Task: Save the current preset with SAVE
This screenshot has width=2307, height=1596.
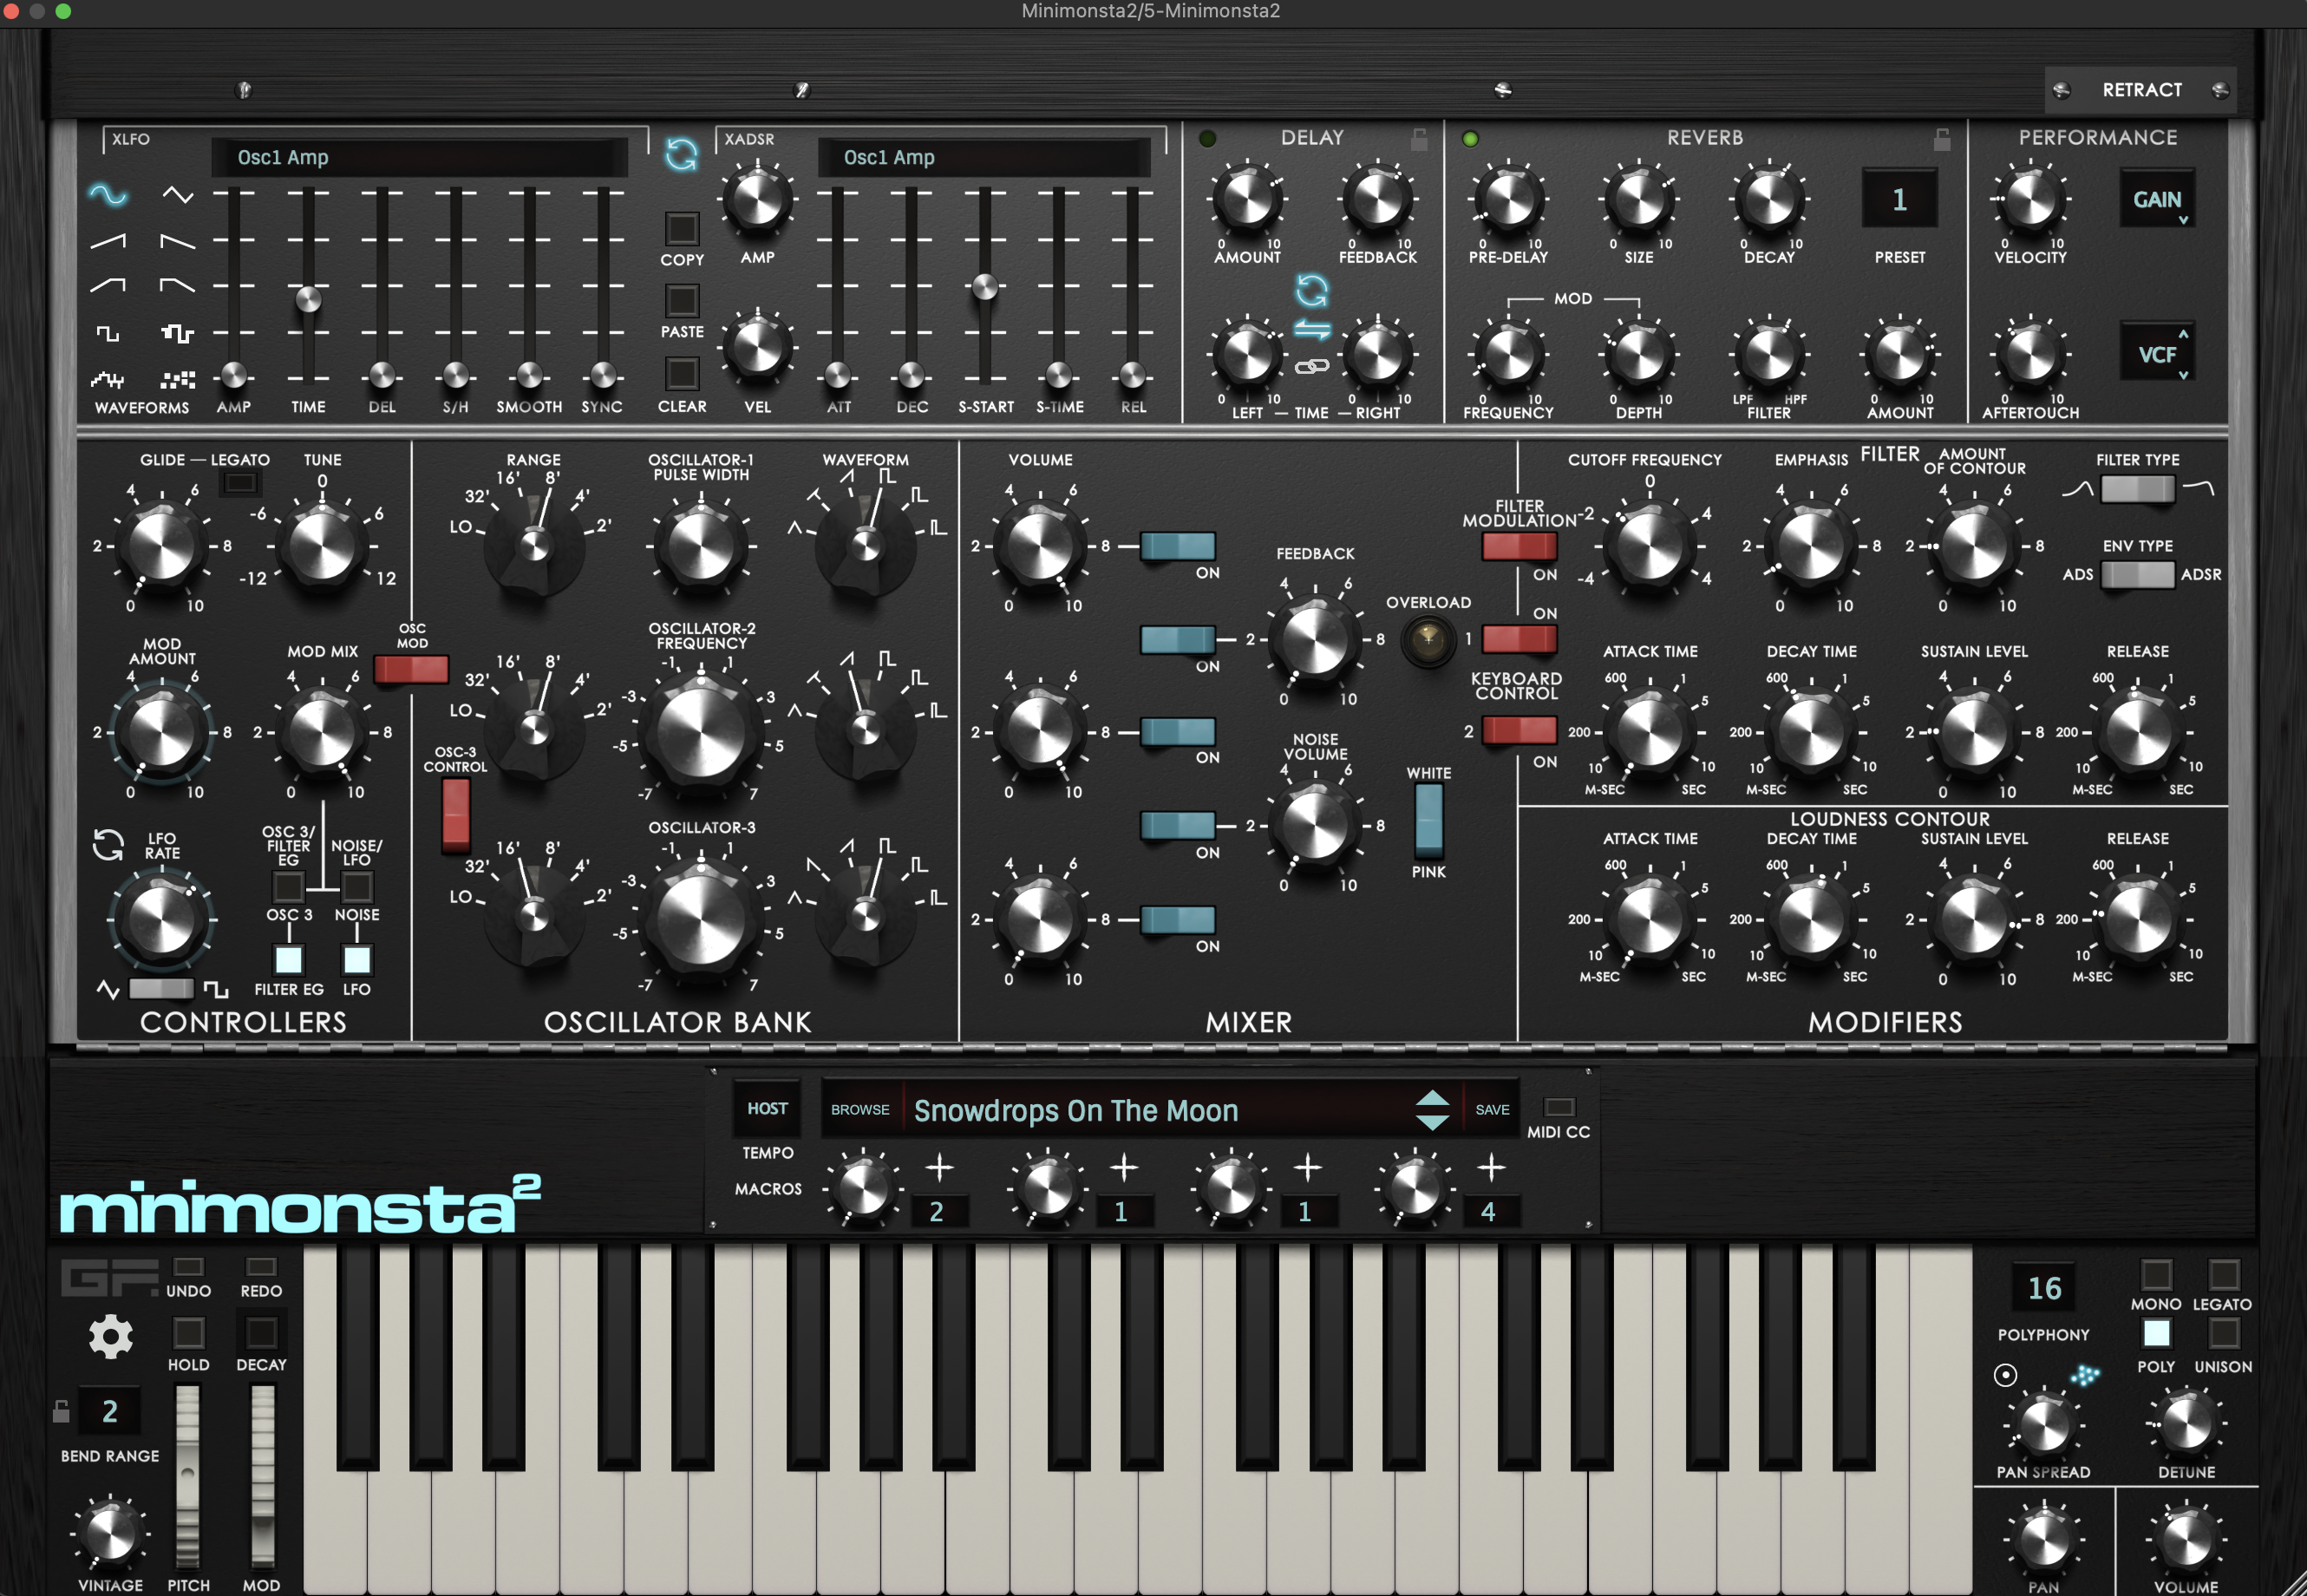Action: click(1491, 1109)
